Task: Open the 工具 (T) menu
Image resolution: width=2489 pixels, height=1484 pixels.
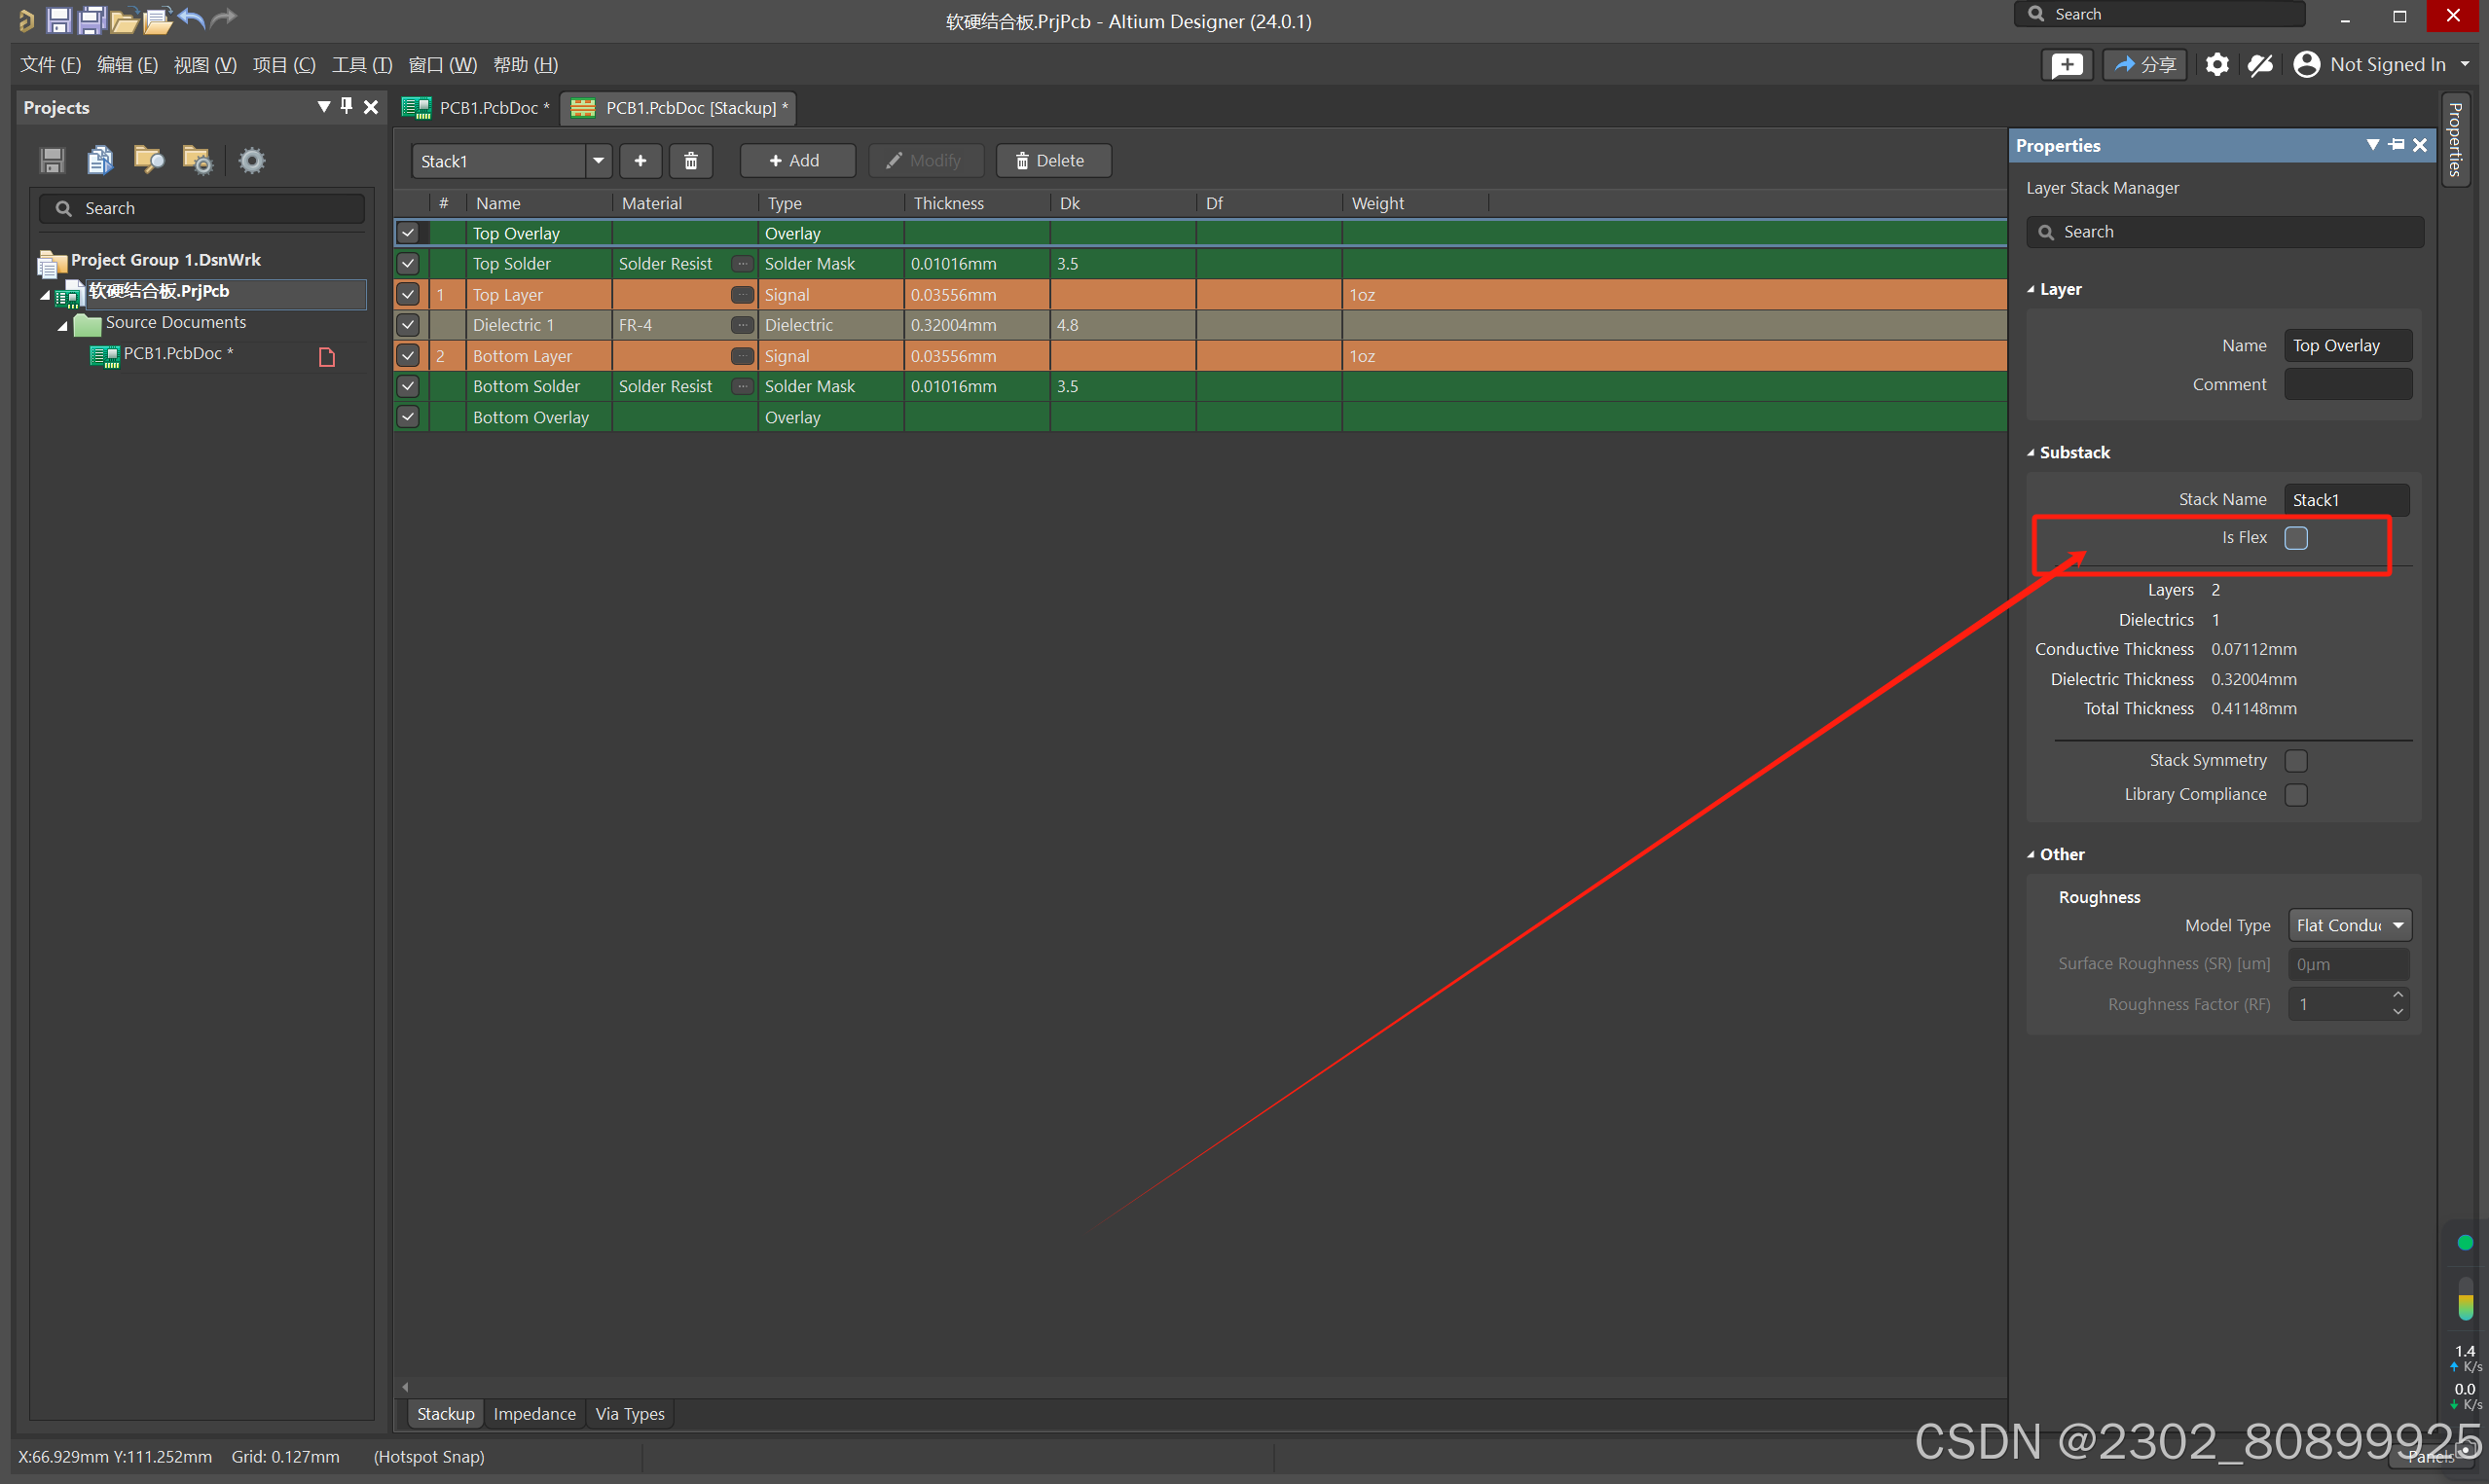Action: [x=361, y=65]
